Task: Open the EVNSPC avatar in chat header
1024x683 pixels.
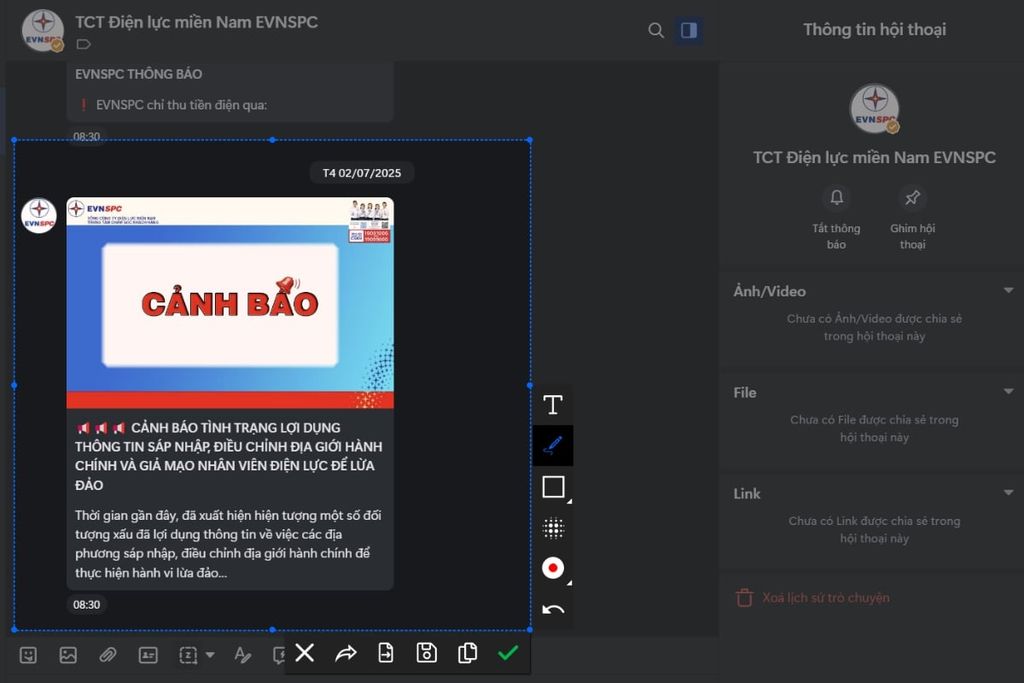Action: [43, 30]
